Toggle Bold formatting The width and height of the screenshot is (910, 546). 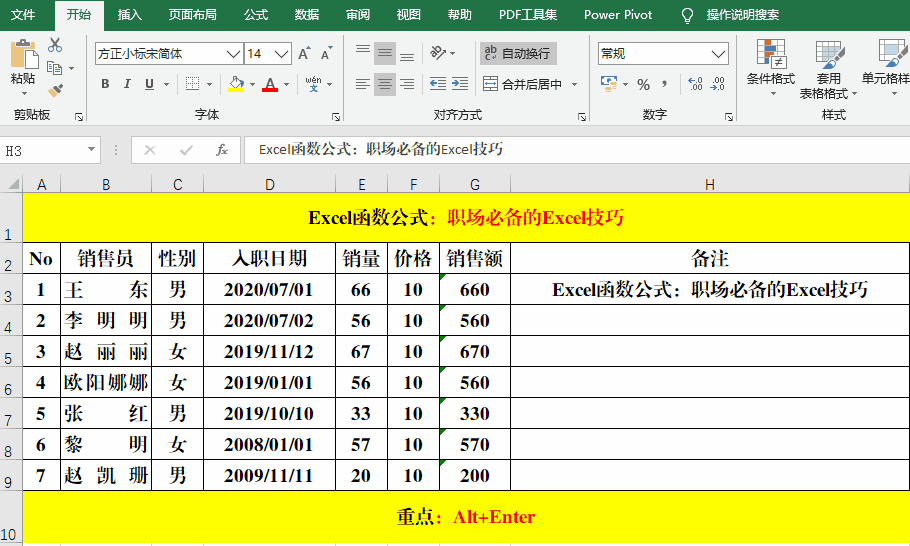click(105, 84)
